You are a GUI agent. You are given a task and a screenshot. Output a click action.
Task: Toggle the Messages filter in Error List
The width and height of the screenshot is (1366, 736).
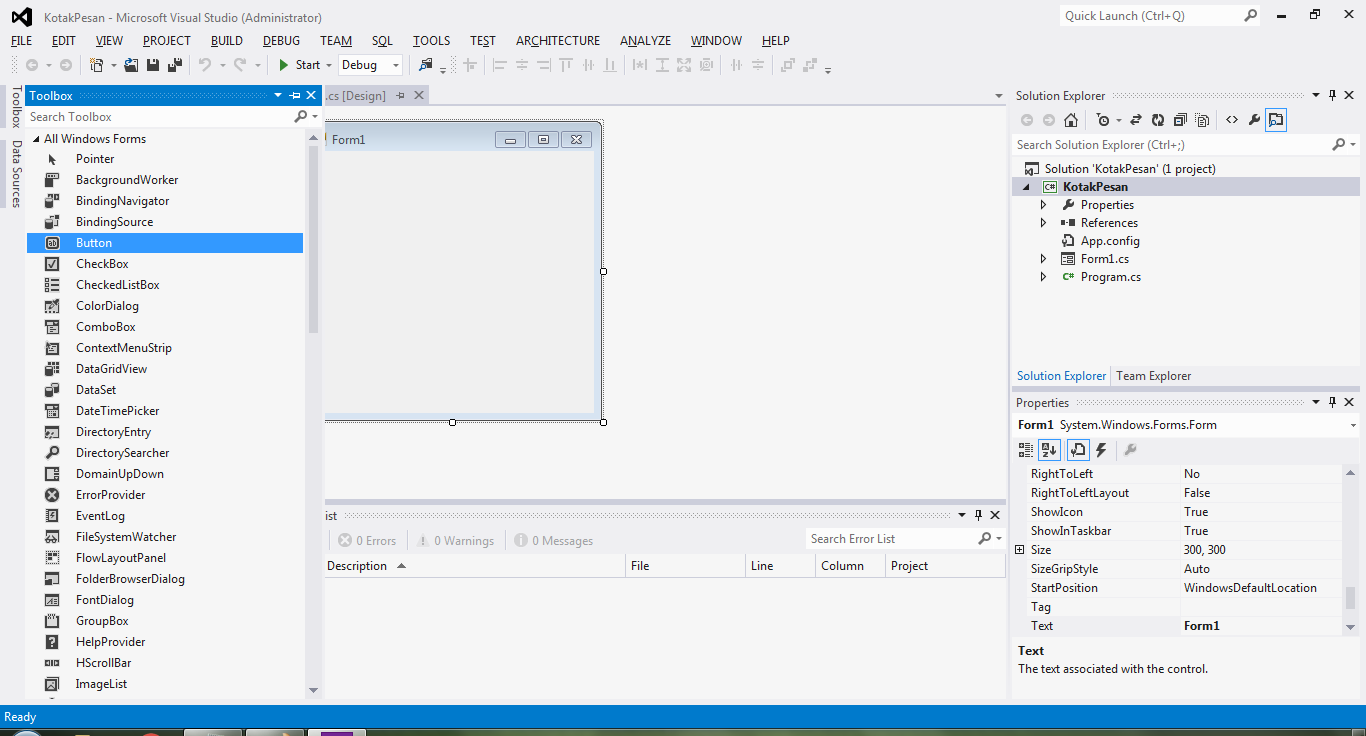554,541
